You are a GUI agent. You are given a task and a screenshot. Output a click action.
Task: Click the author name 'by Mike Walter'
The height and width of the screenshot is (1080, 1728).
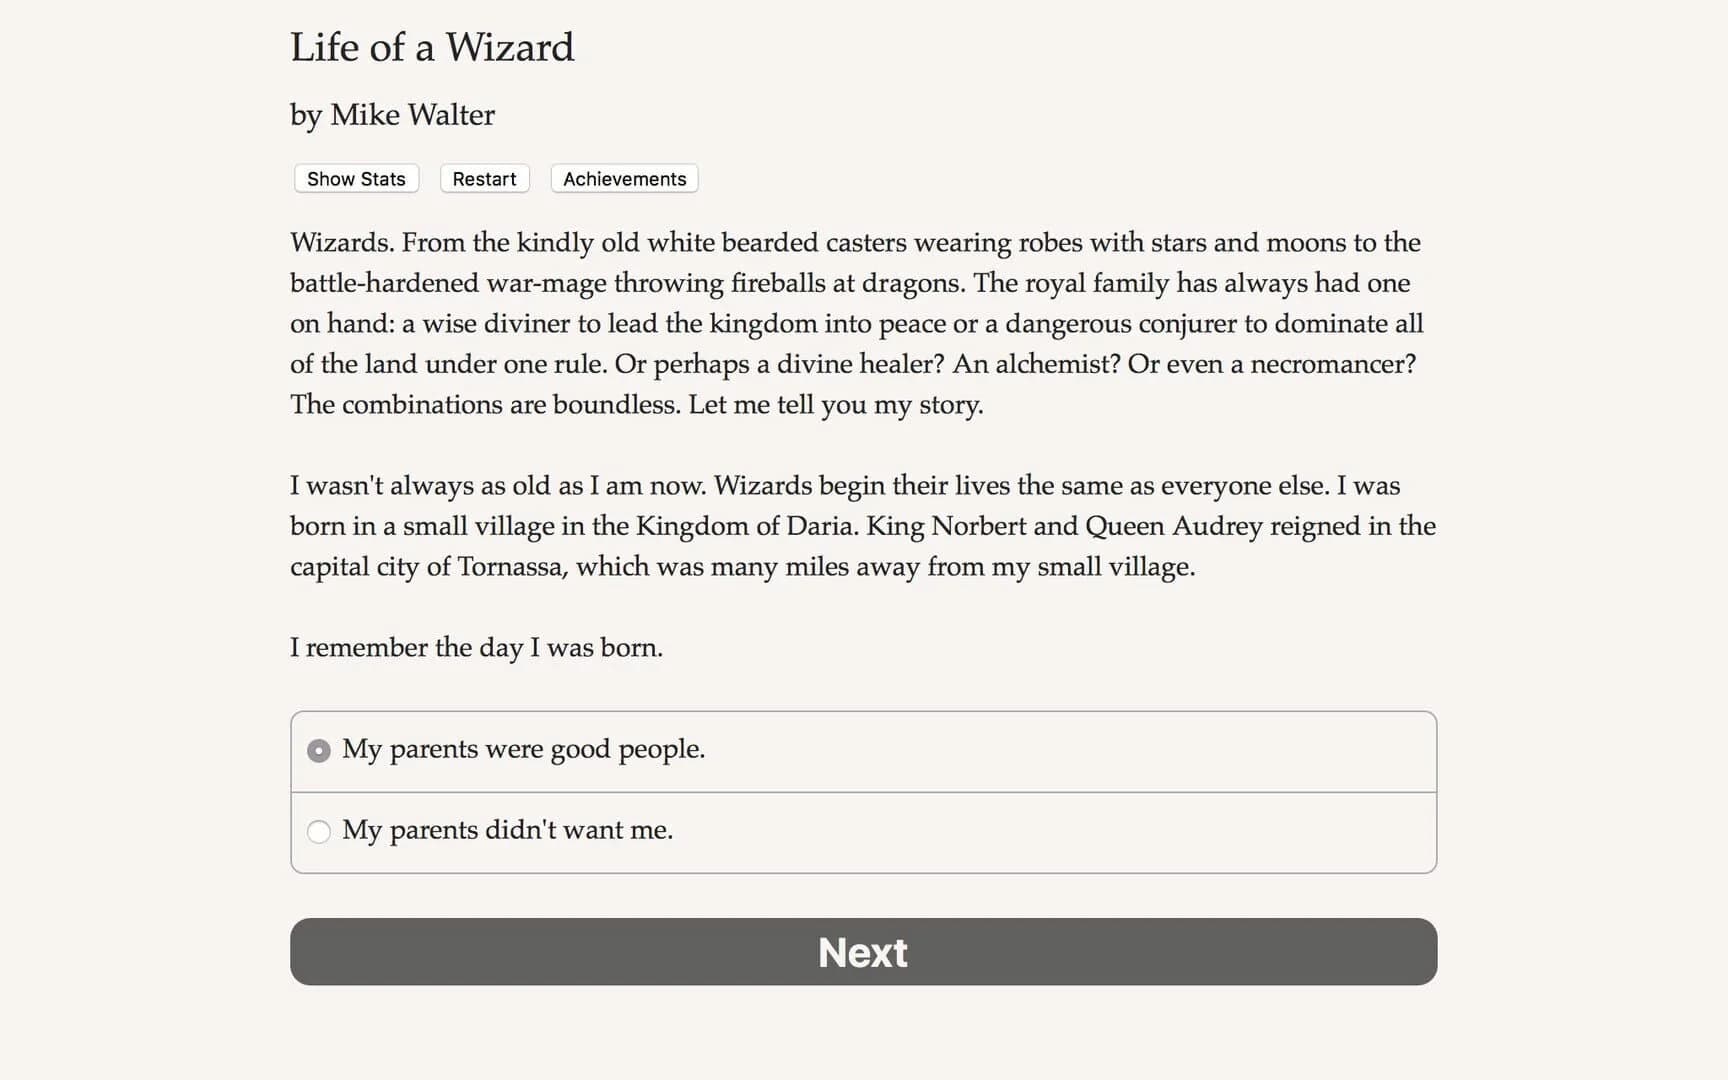click(x=391, y=115)
